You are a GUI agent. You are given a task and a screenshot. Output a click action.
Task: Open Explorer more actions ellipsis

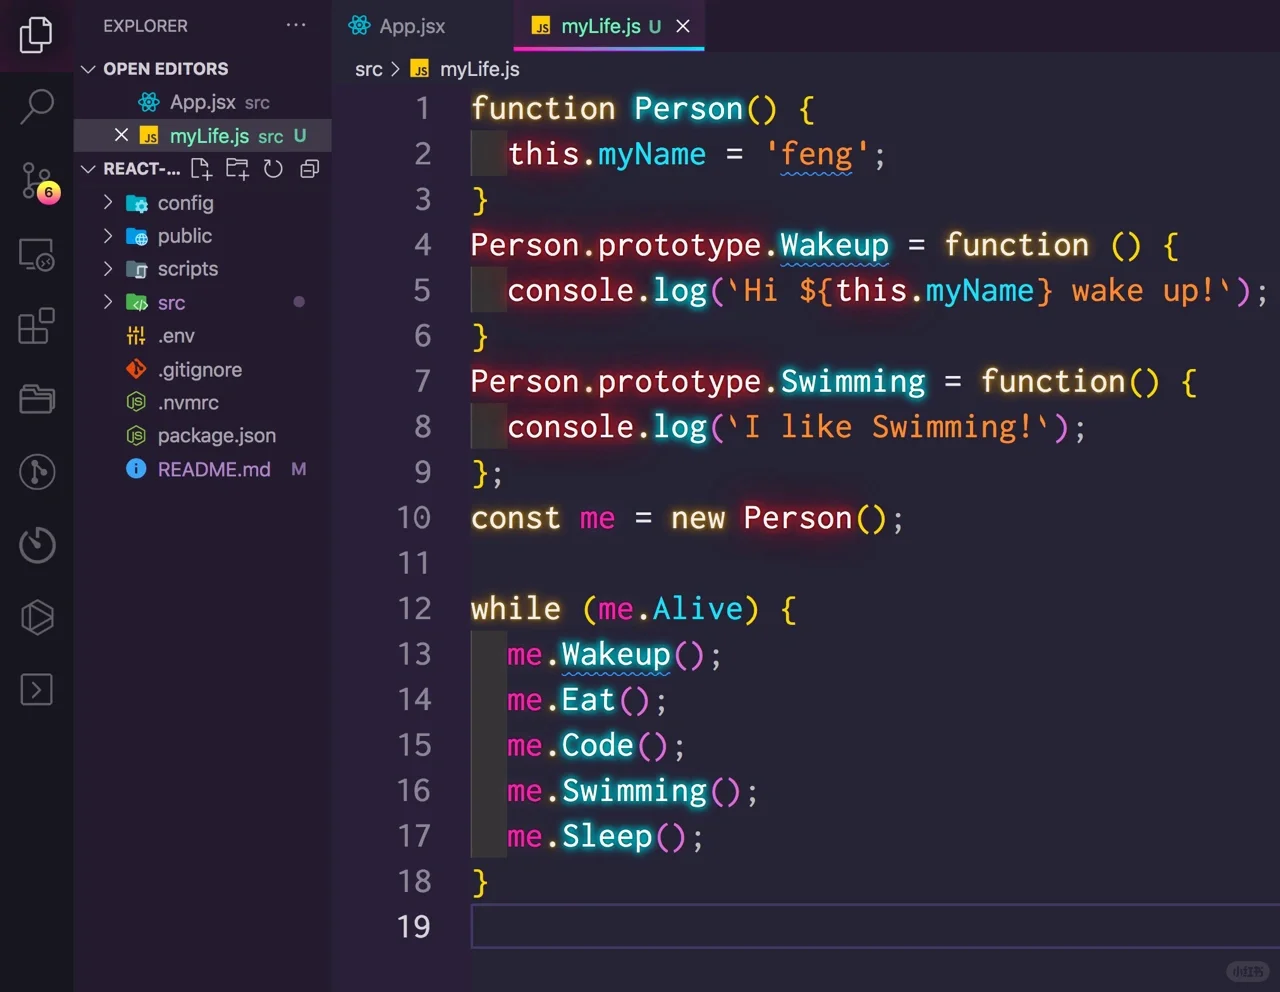pyautogui.click(x=296, y=25)
